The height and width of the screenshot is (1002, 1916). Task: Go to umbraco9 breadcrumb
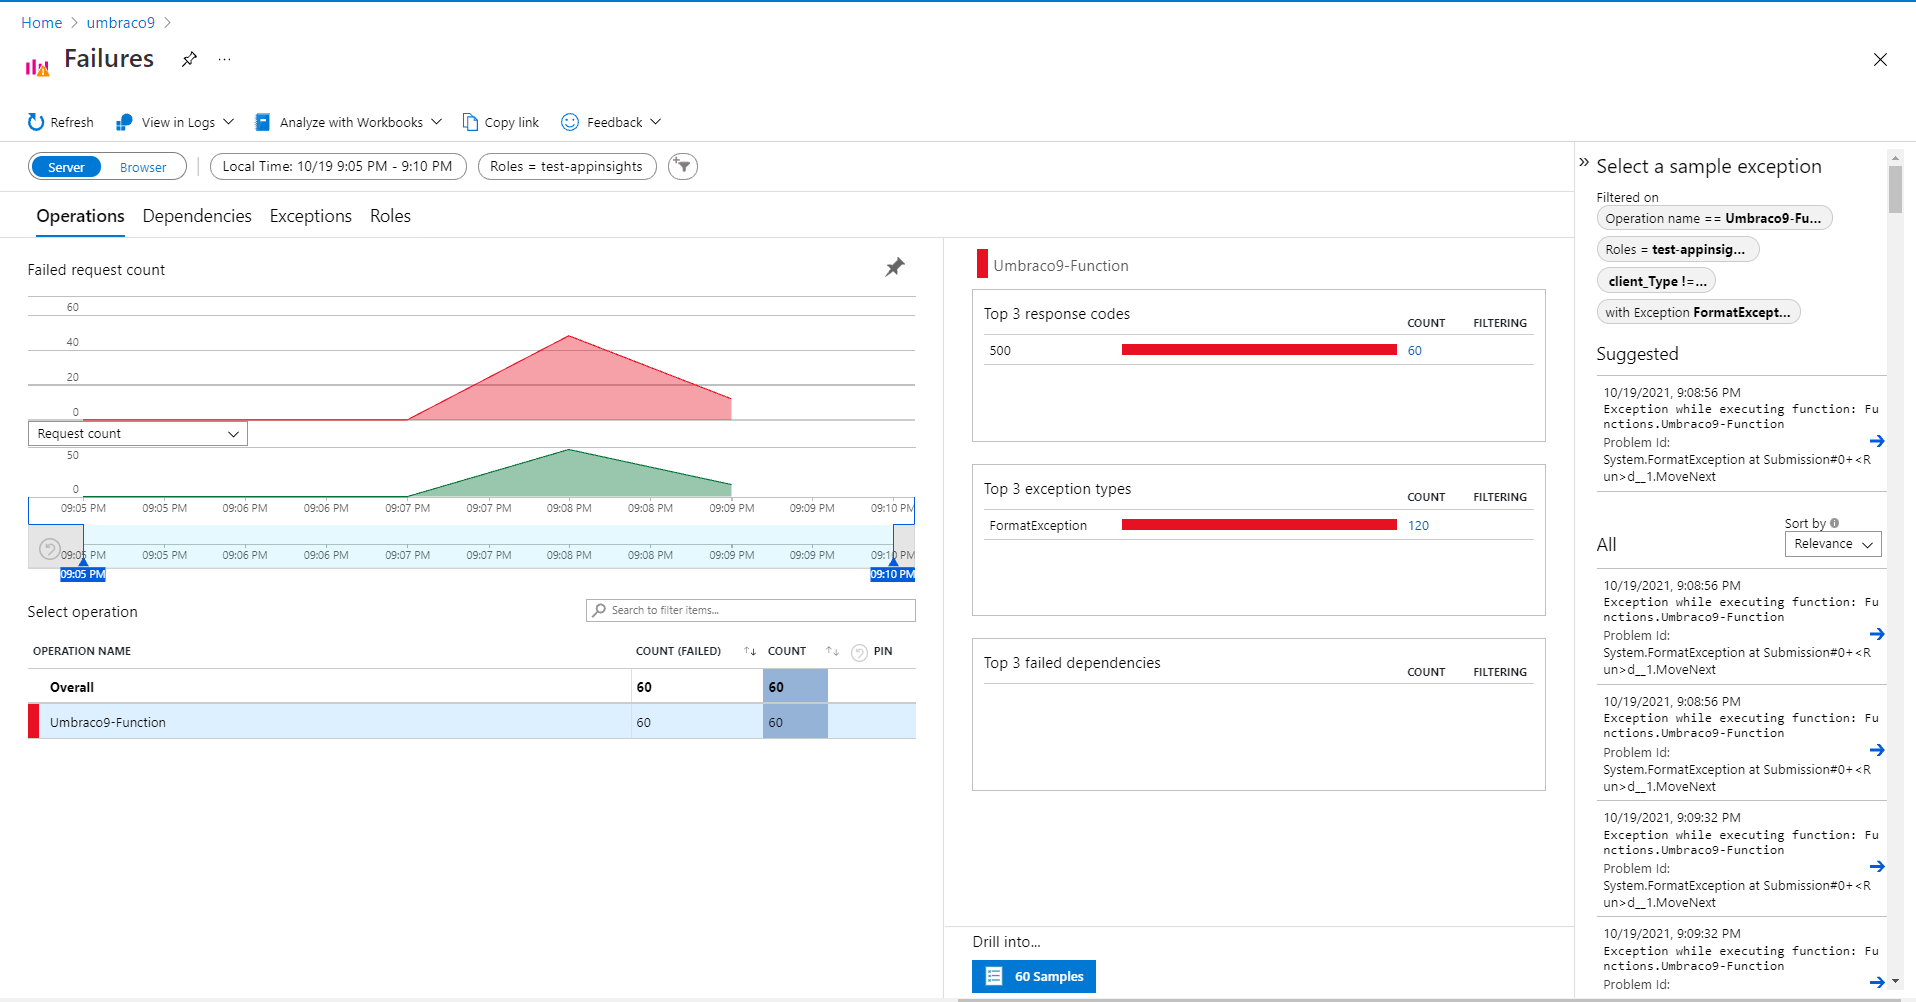pos(121,22)
